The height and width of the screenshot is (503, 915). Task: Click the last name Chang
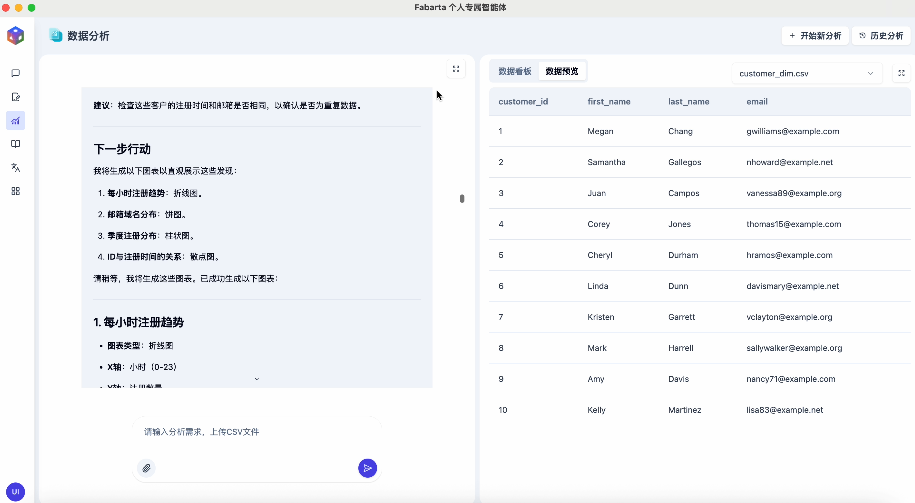pos(680,131)
